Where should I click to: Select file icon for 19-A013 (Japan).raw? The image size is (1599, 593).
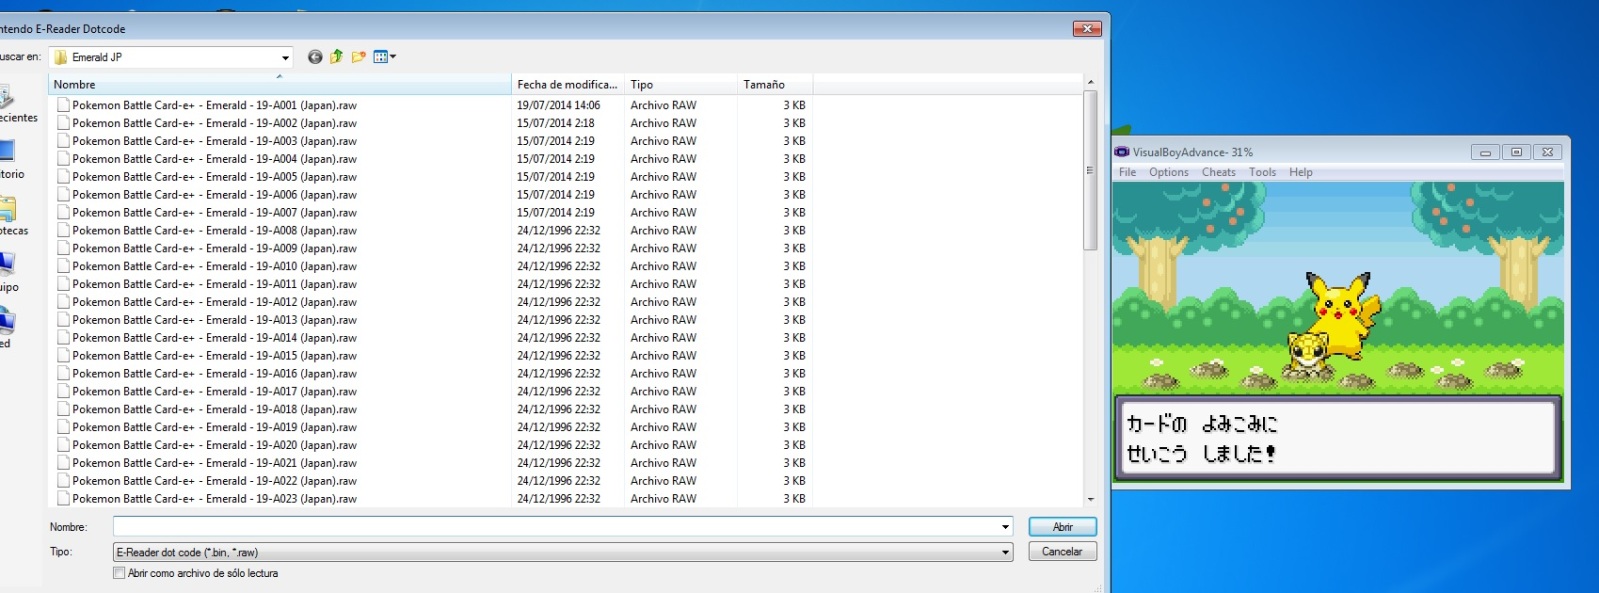point(63,320)
